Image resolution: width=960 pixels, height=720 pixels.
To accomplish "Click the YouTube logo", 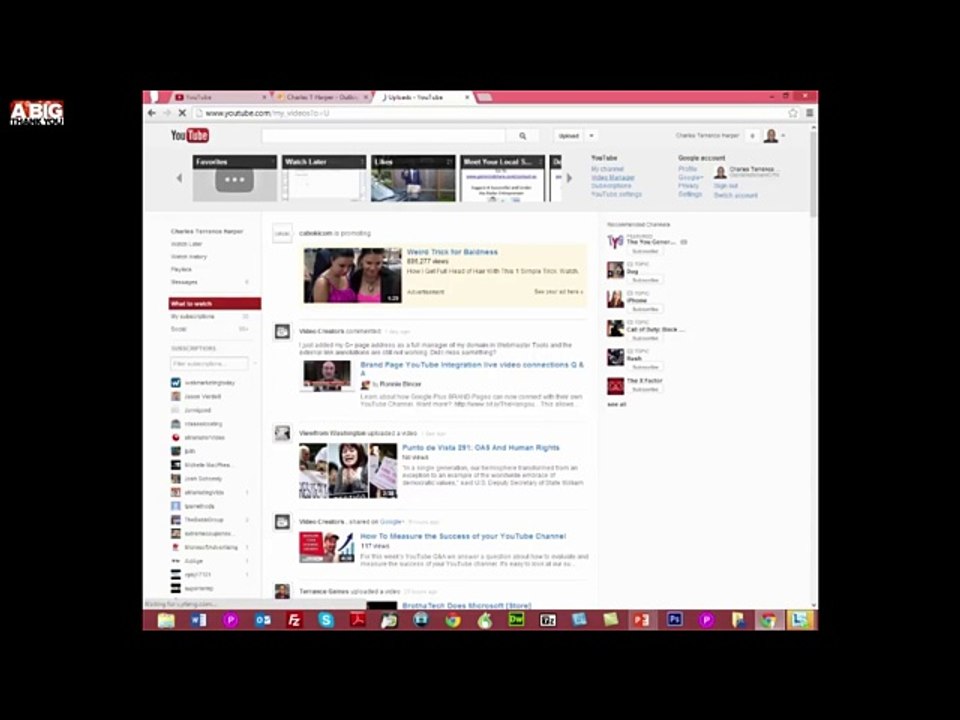I will coord(190,135).
